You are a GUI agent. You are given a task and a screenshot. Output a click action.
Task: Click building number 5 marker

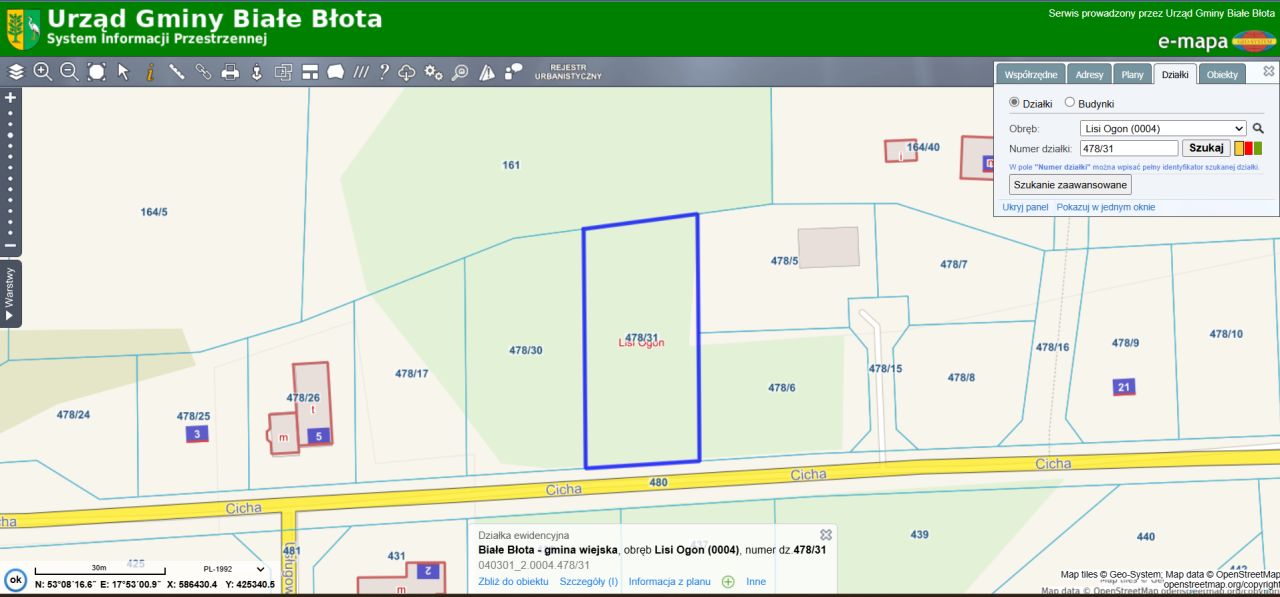point(318,436)
